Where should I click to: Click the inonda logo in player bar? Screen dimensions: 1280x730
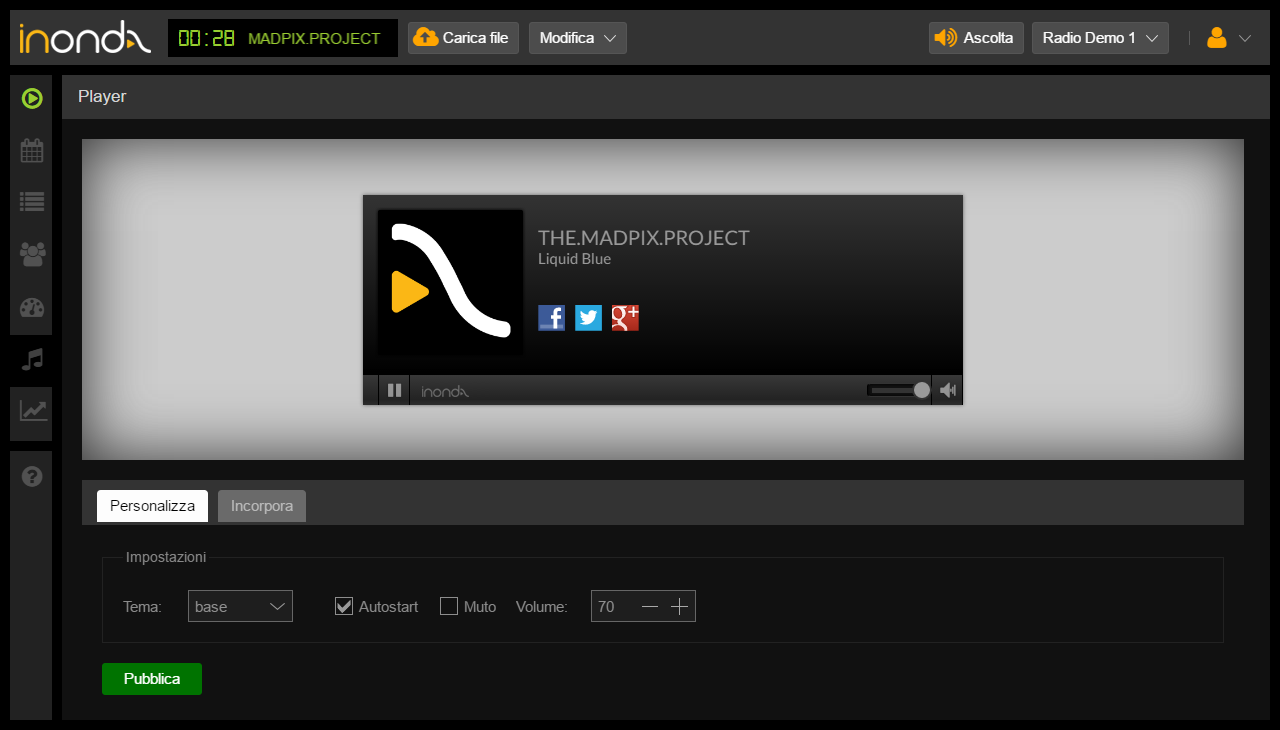coord(445,391)
